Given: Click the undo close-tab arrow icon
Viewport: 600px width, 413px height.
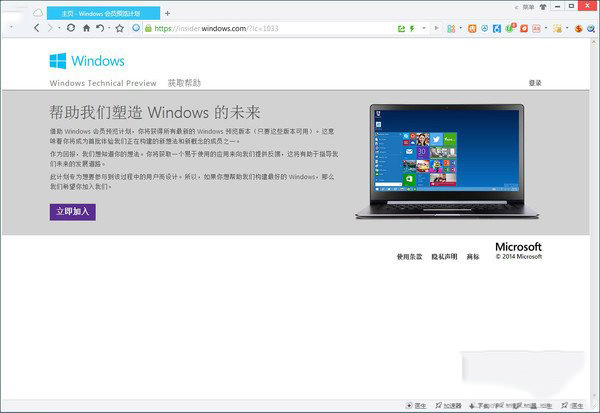Looking at the screenshot, I should click(x=100, y=28).
